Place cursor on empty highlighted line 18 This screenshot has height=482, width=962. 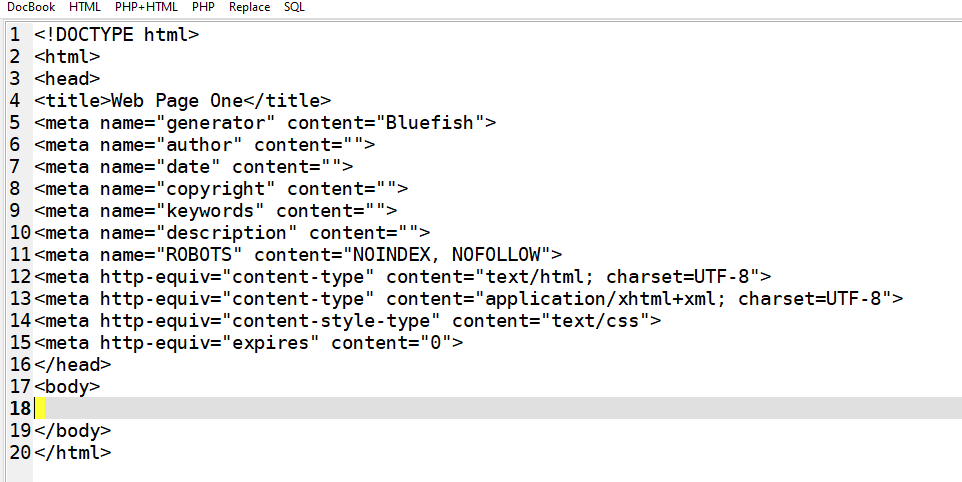click(400, 408)
